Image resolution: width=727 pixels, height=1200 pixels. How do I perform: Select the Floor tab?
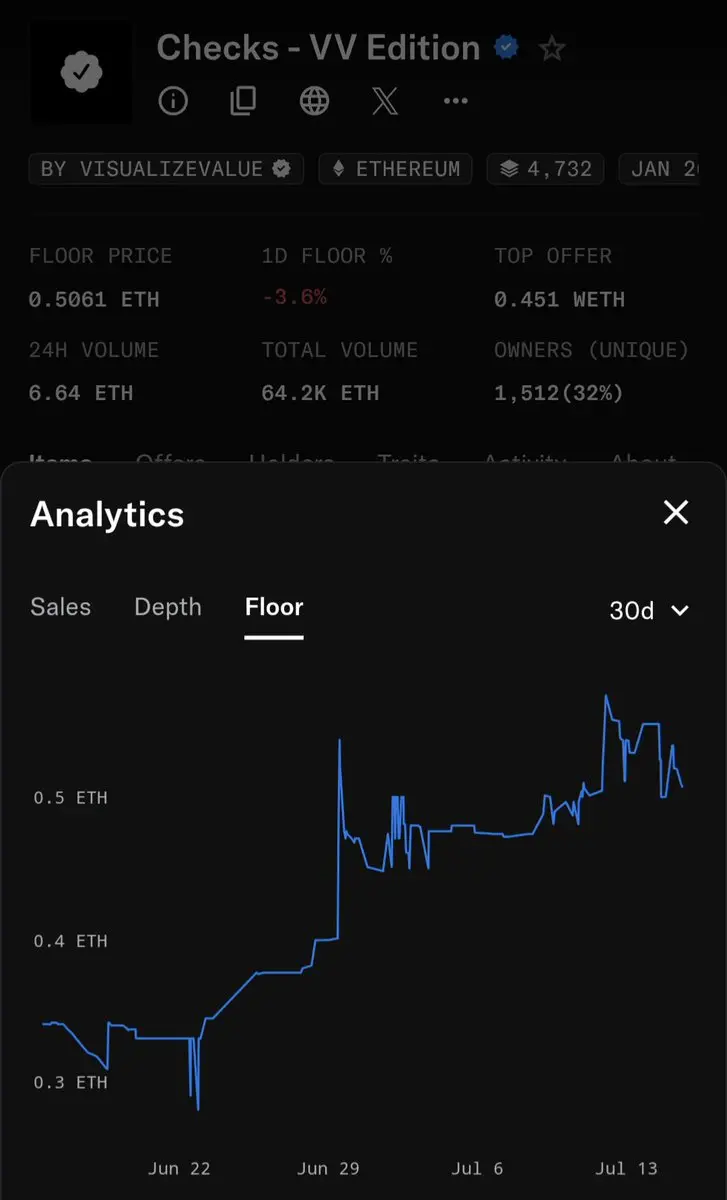tap(274, 607)
